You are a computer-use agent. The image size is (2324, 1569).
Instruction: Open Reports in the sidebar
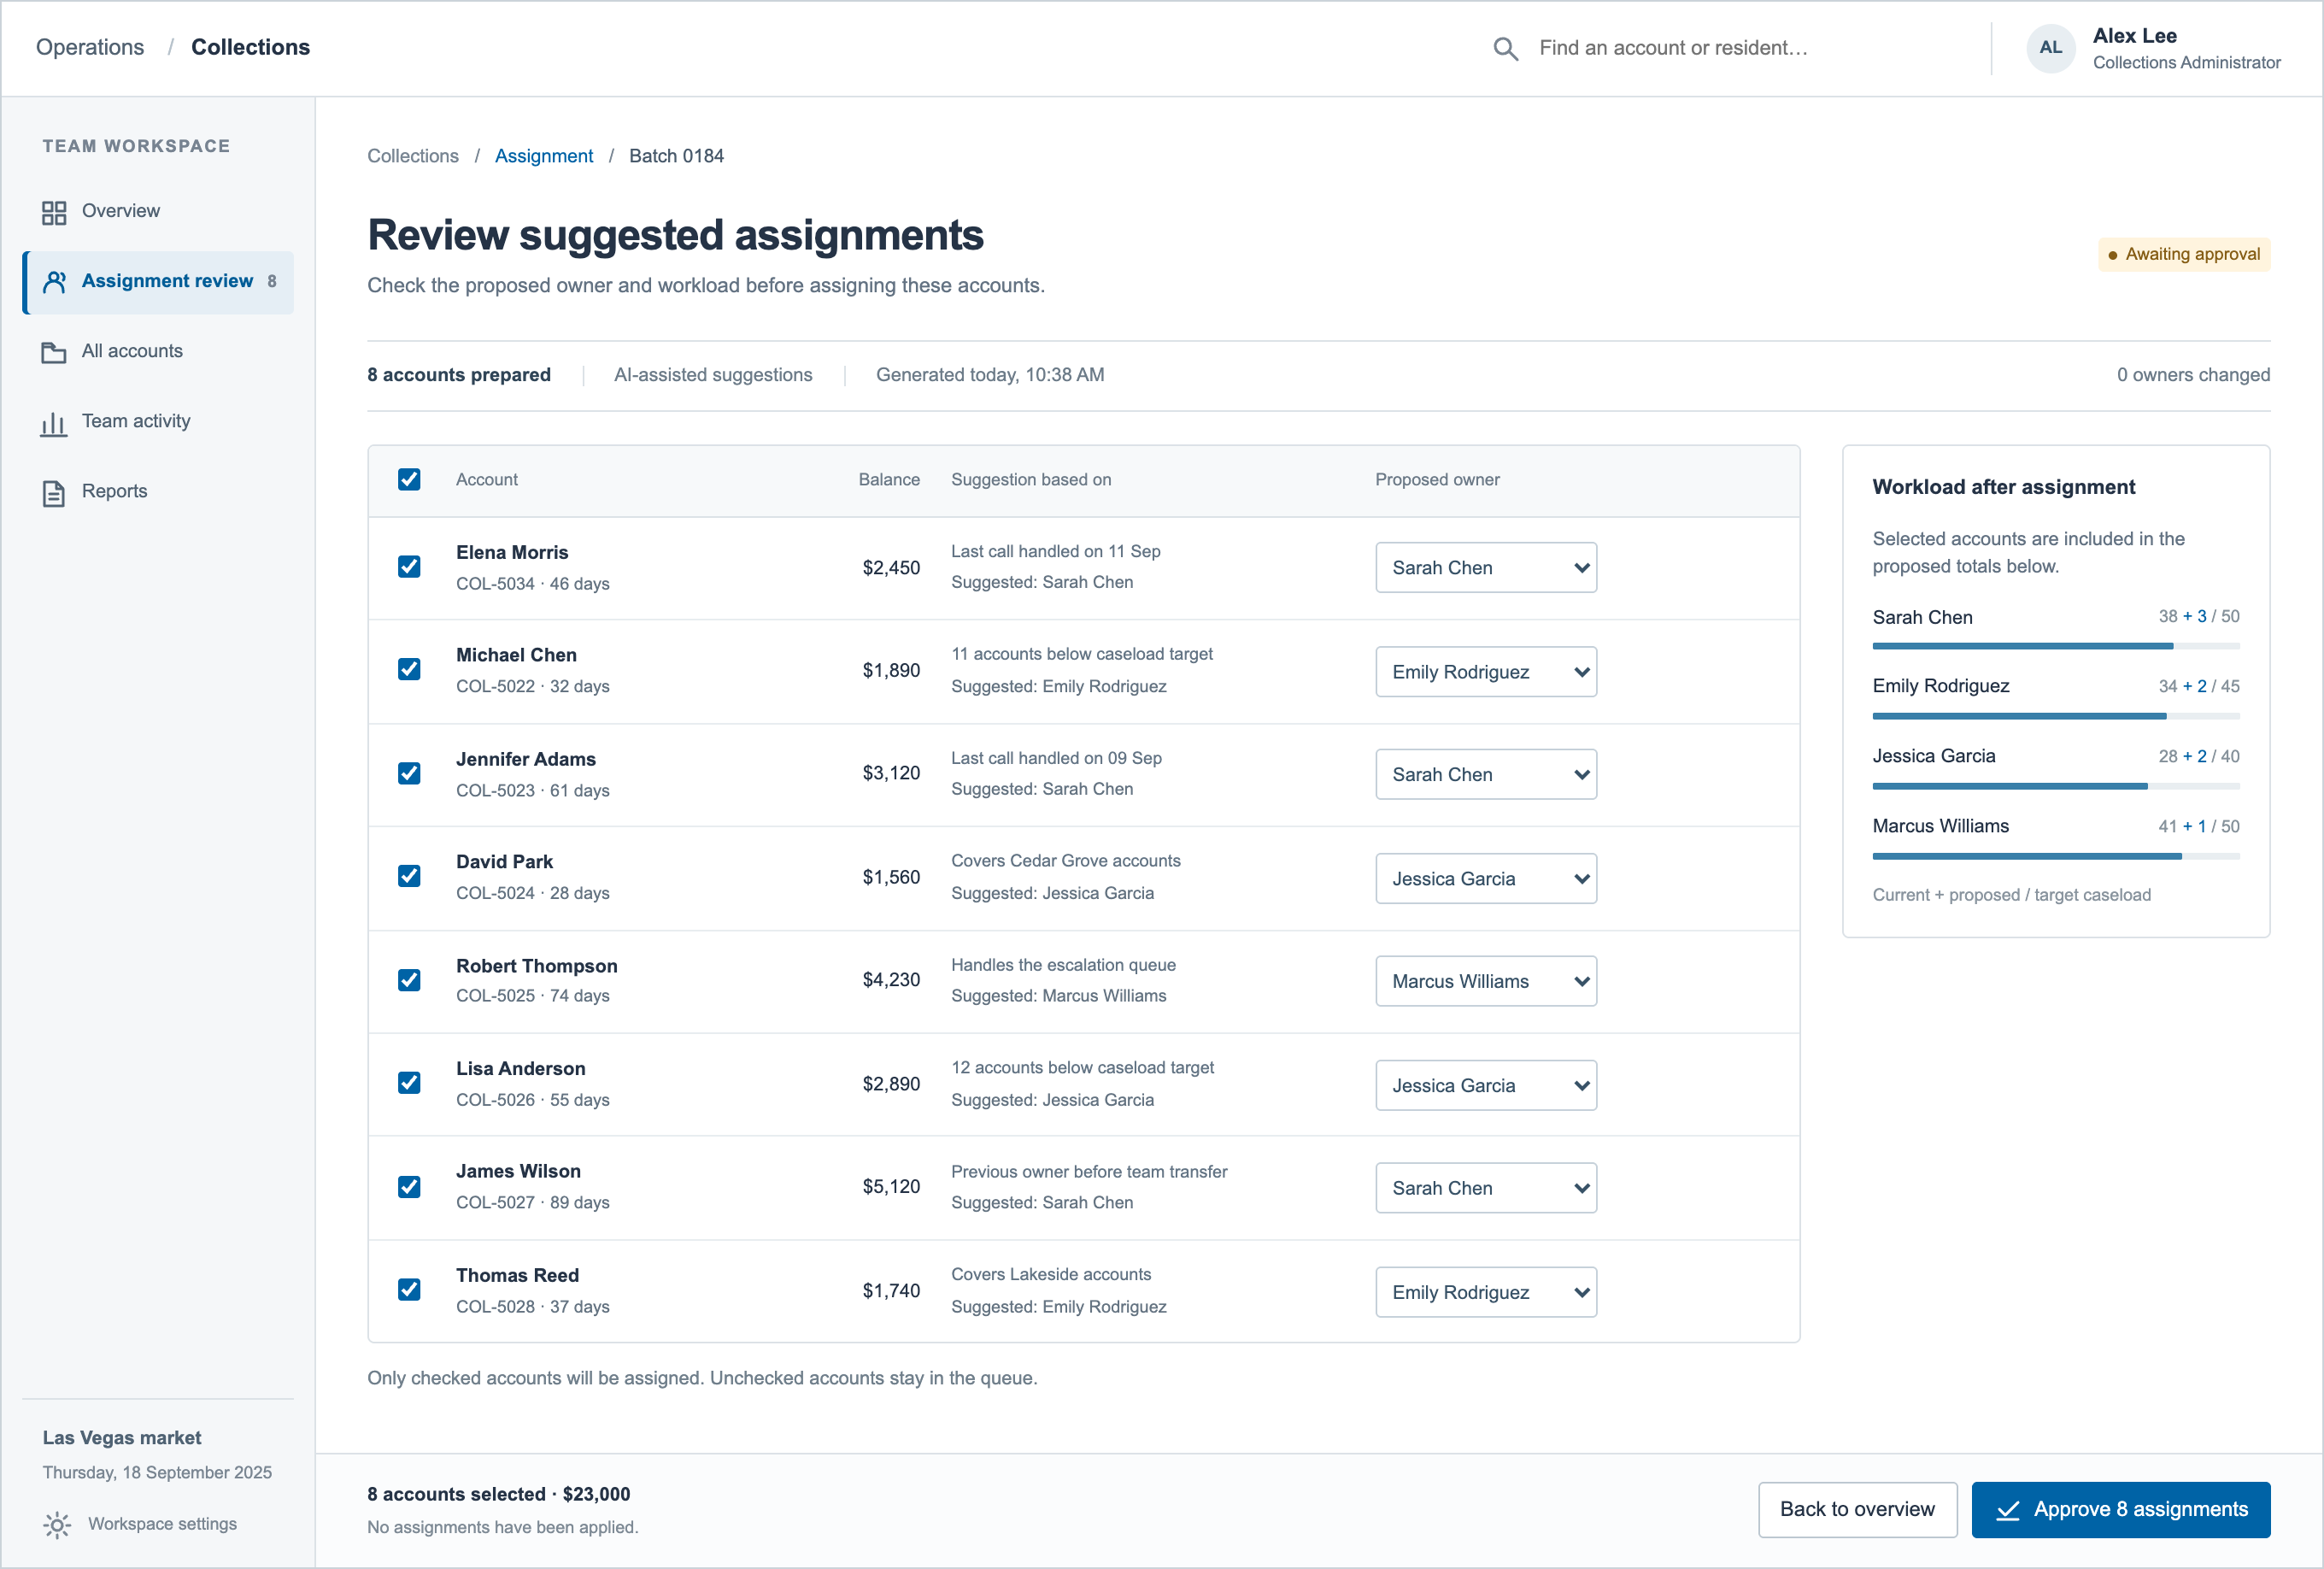click(x=158, y=492)
